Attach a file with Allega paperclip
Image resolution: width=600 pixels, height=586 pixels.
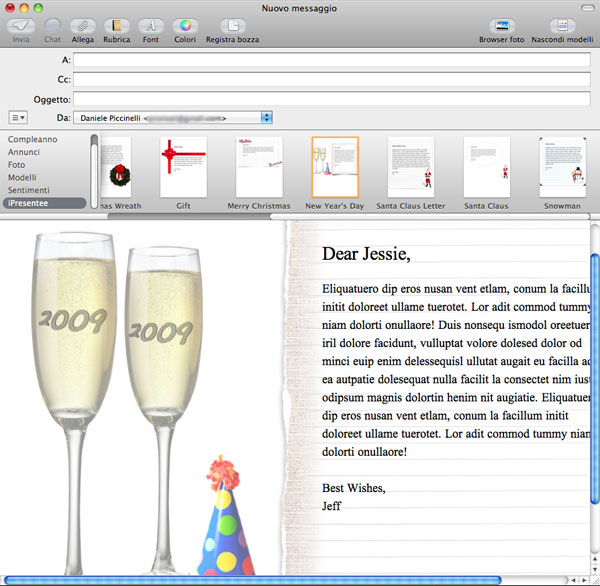(x=83, y=26)
